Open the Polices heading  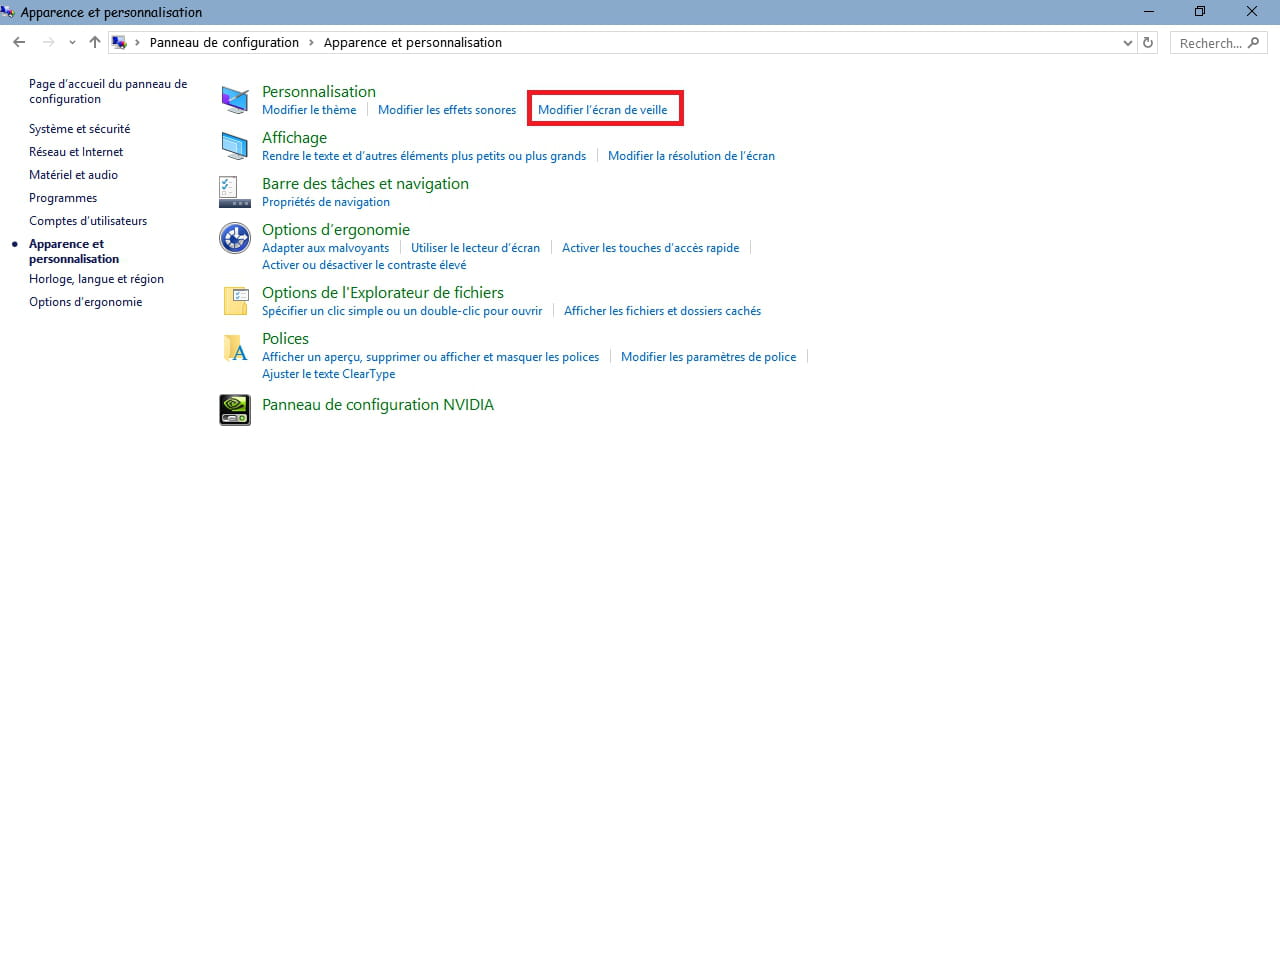pyautogui.click(x=285, y=338)
